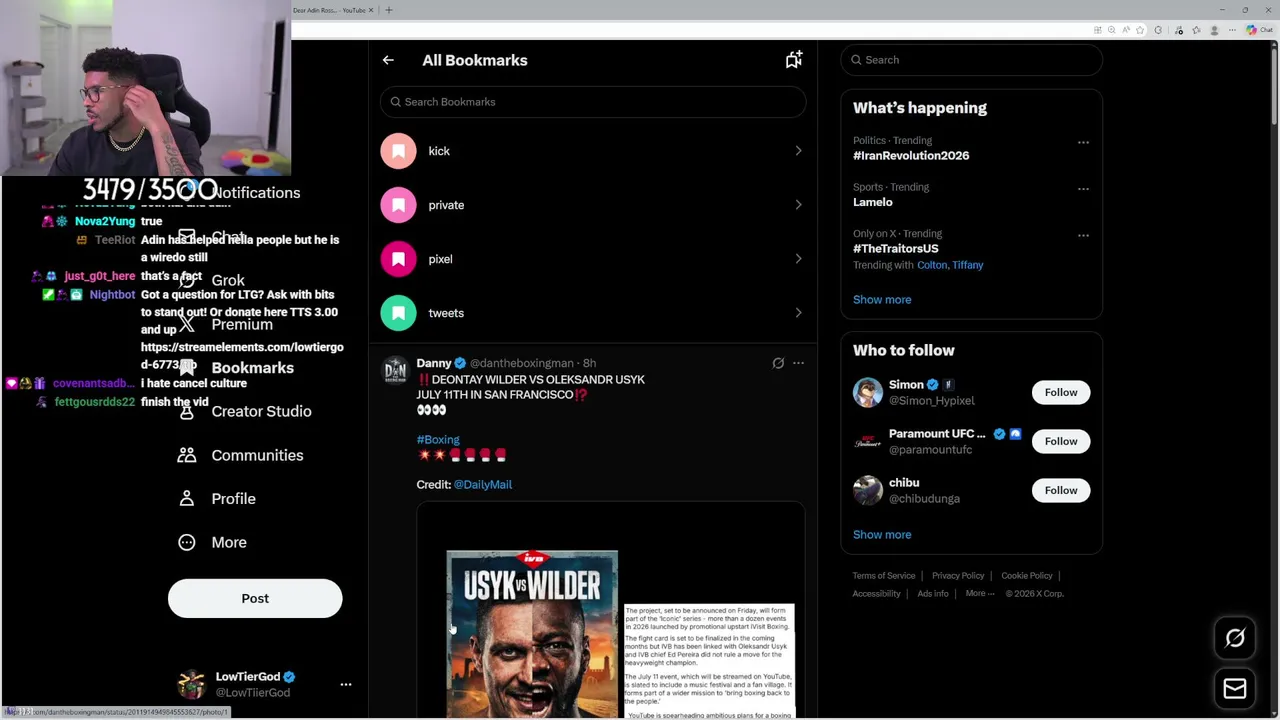Click the Colton trending link
This screenshot has width=1280, height=720.
coord(931,265)
